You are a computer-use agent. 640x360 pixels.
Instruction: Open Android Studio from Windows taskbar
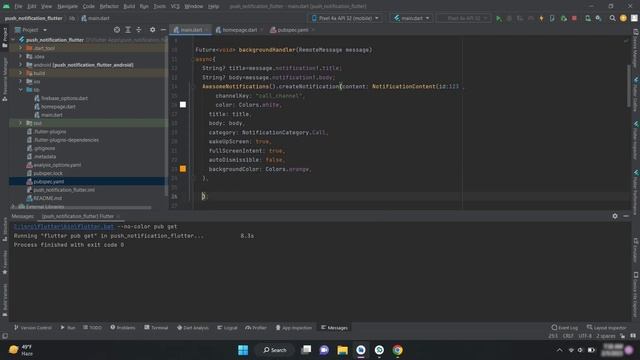361,350
